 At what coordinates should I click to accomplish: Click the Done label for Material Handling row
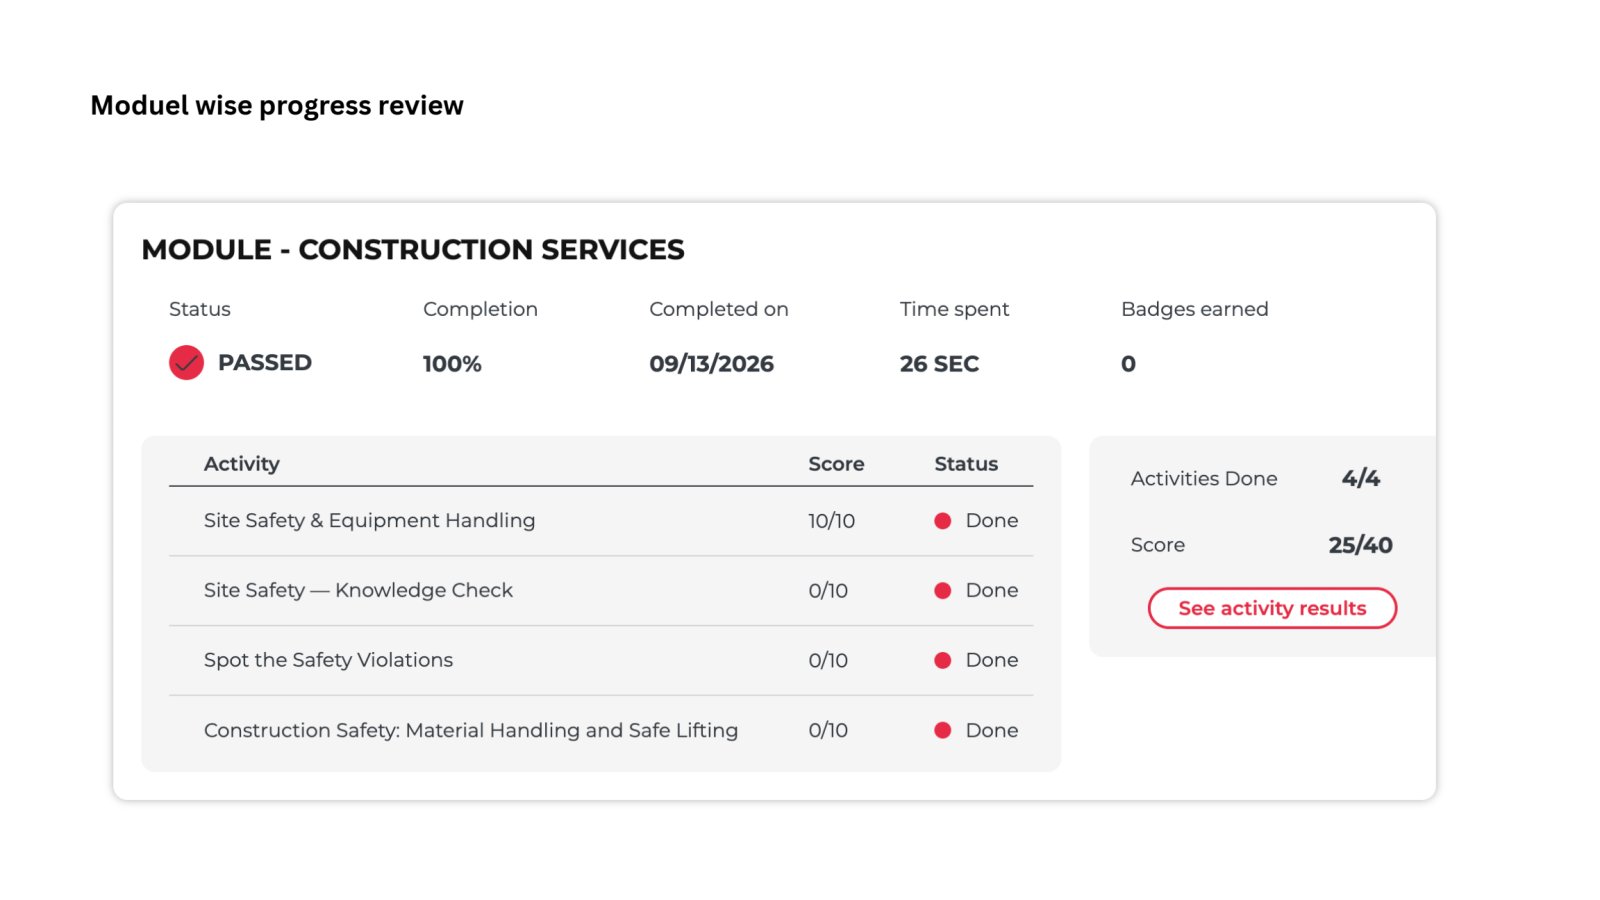992,730
